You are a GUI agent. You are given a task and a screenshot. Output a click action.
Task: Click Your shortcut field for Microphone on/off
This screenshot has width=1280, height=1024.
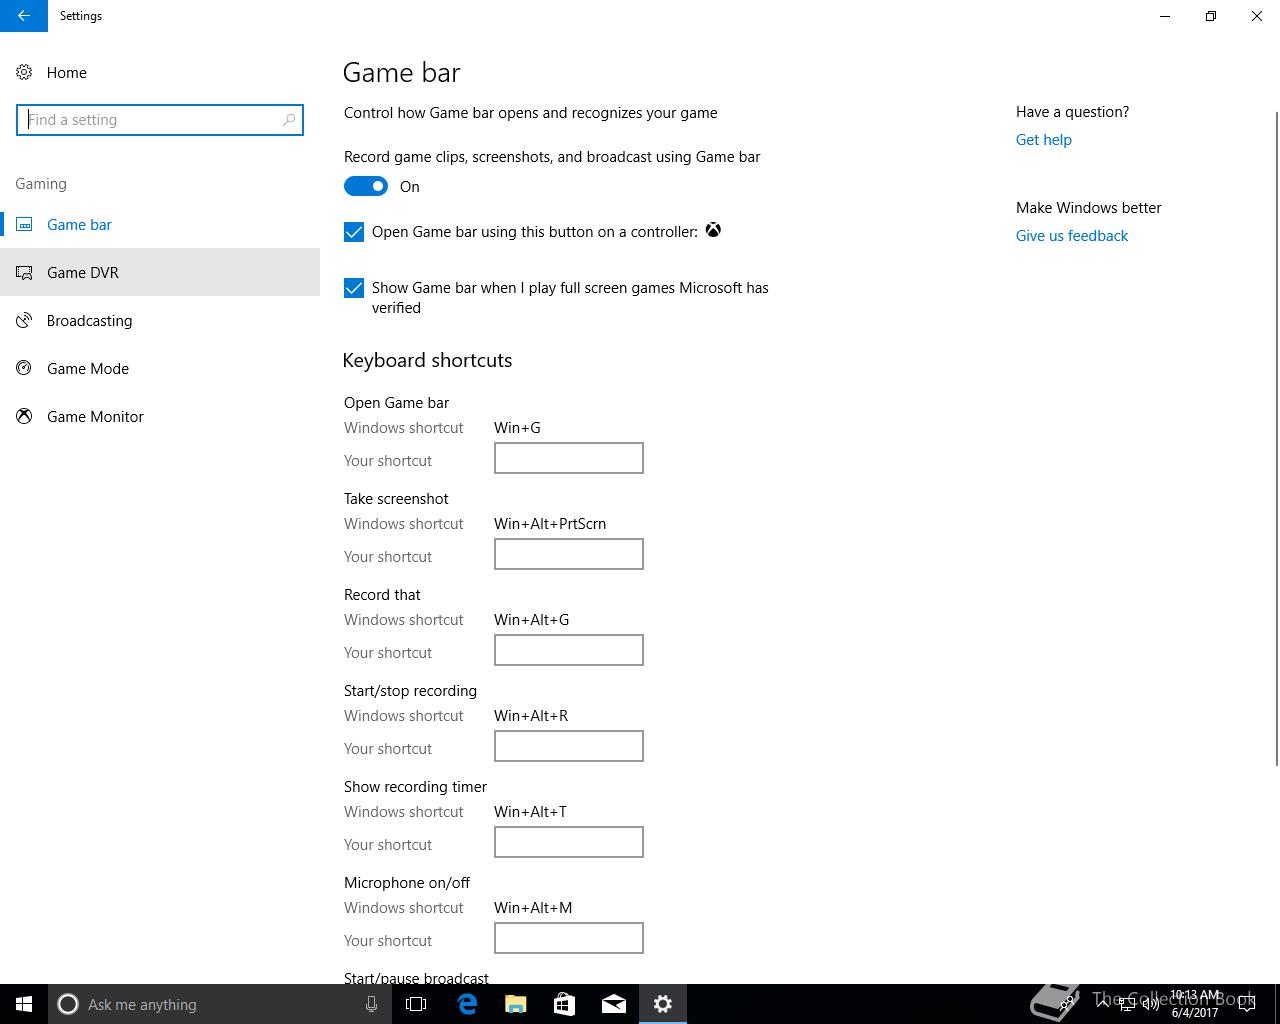coord(569,938)
